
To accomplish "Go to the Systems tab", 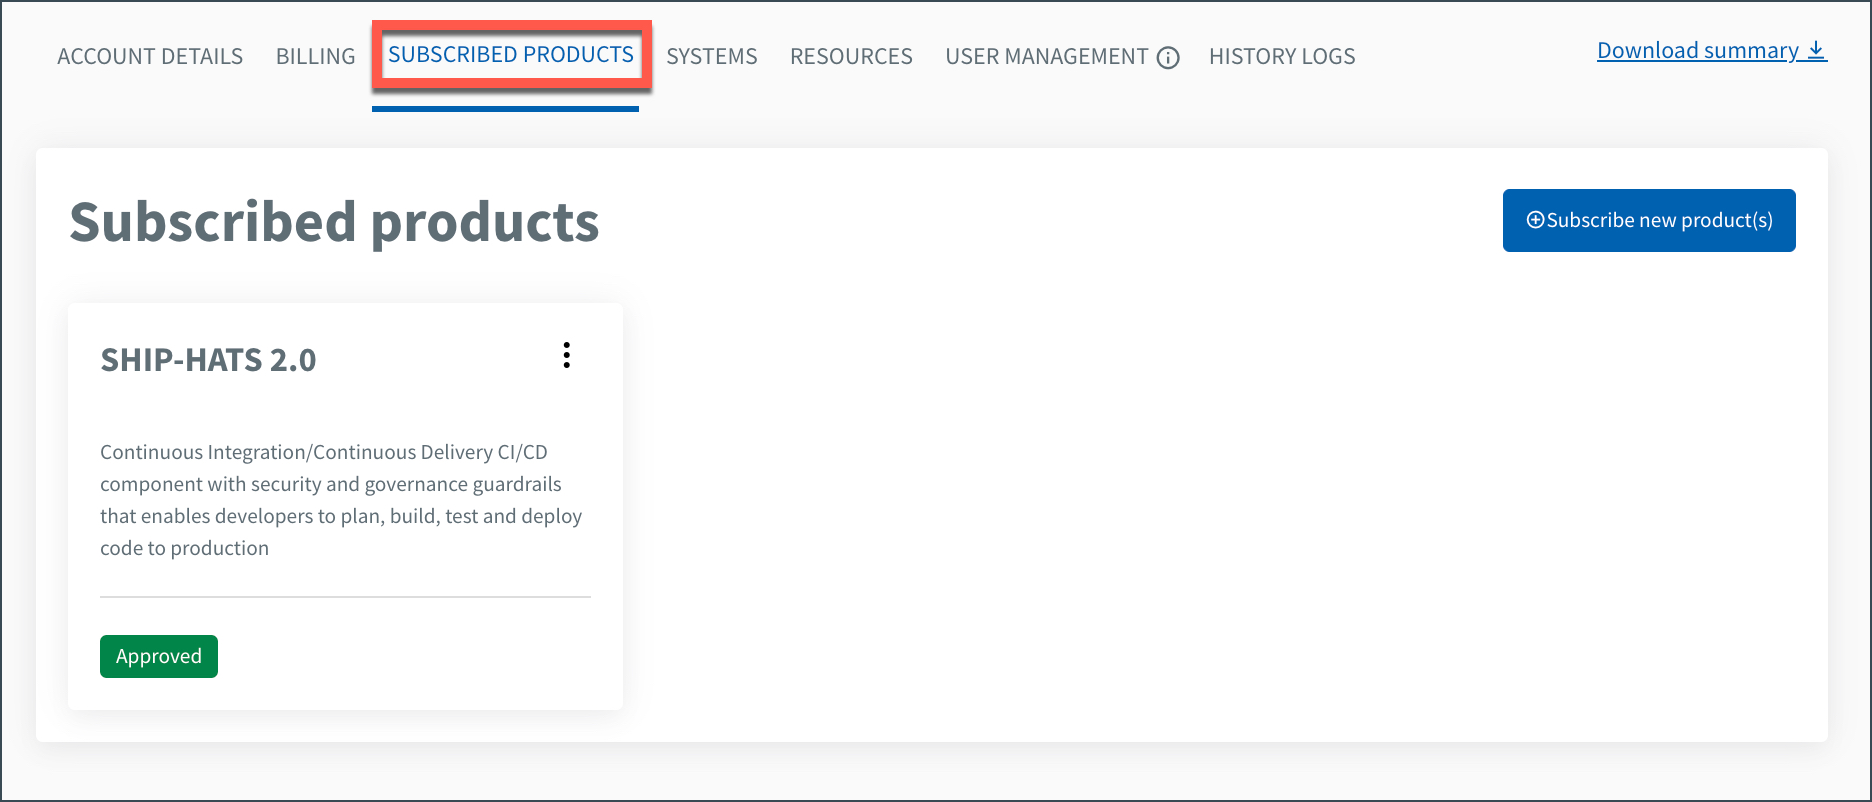I will click(712, 57).
